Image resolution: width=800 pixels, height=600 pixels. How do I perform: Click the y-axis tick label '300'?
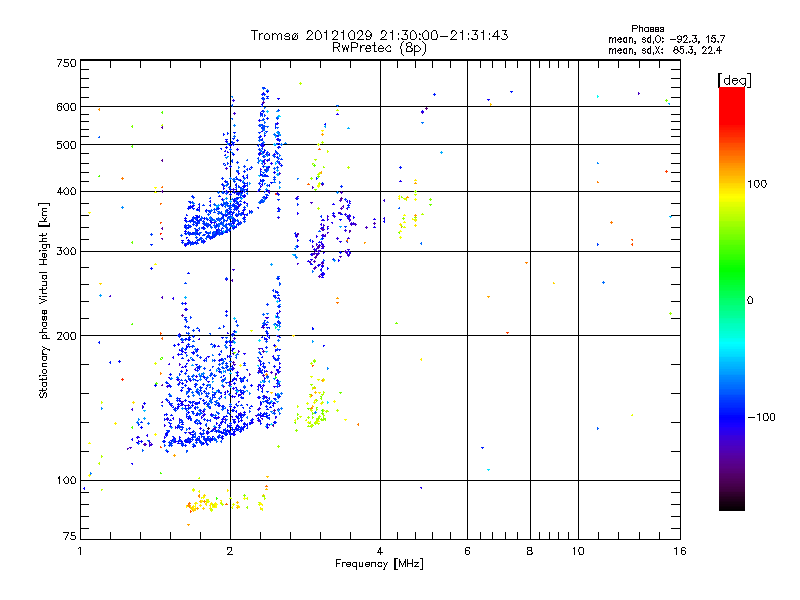point(66,252)
